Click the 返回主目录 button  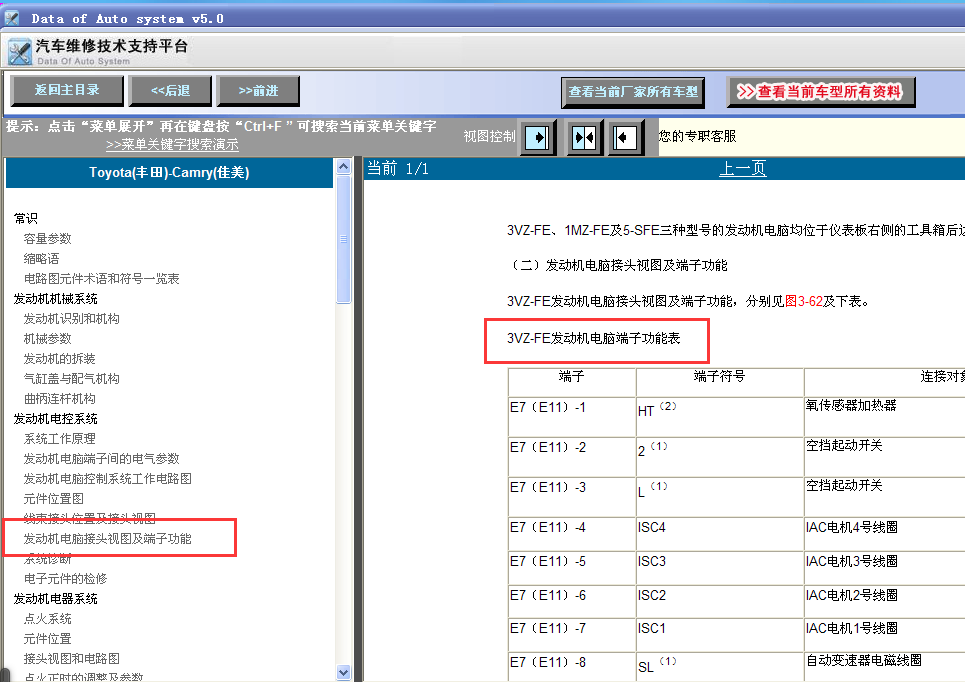(x=67, y=90)
